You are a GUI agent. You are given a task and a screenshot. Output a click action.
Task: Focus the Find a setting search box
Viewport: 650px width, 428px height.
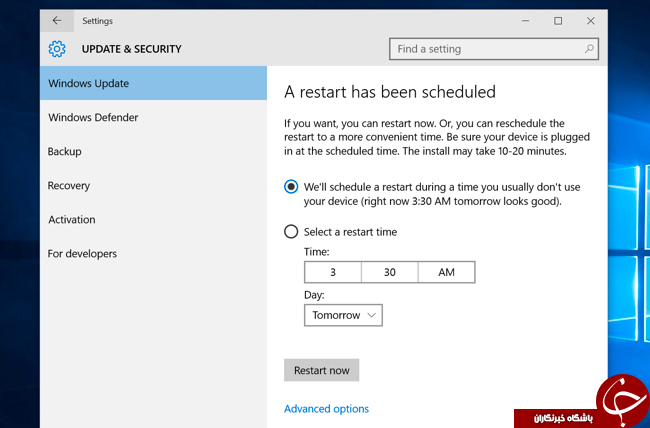point(494,49)
